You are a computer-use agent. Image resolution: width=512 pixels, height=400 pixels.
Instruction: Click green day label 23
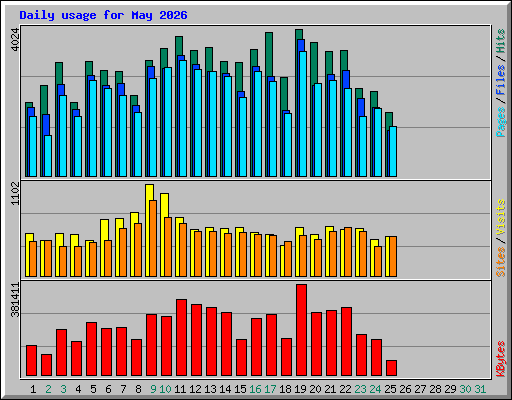(360, 389)
